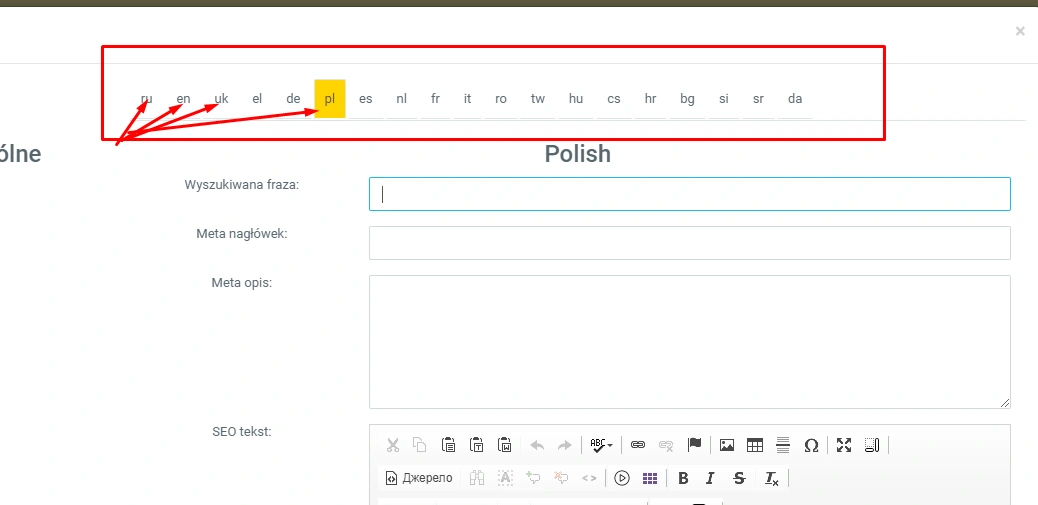This screenshot has height=505, width=1038.
Task: Select the 'de' language tab
Action: (293, 99)
